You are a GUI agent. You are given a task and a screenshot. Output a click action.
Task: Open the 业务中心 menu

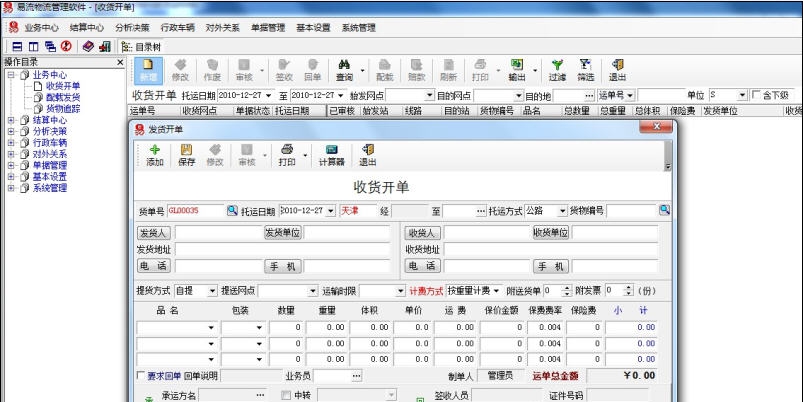(41, 28)
